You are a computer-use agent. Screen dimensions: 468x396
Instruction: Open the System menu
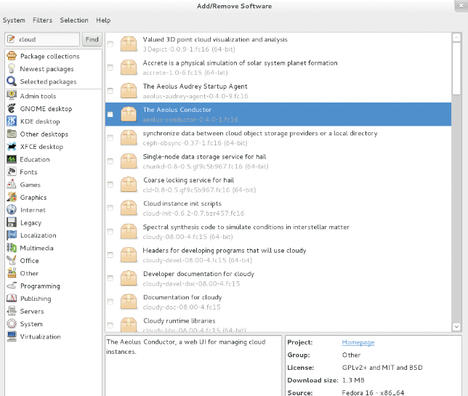click(x=14, y=20)
